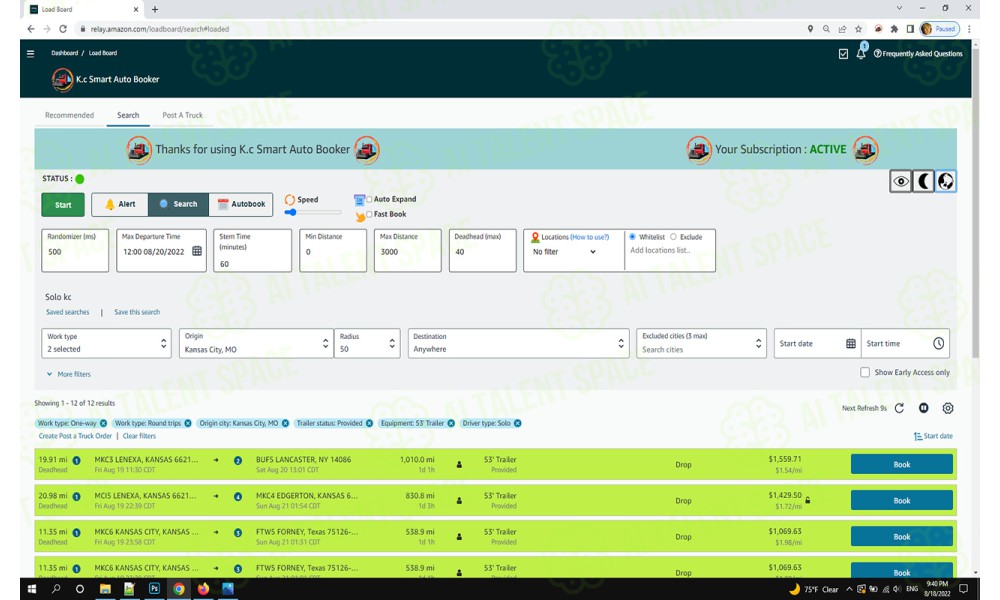Open Photoshop from the taskbar
1000x600 pixels.
[x=154, y=589]
